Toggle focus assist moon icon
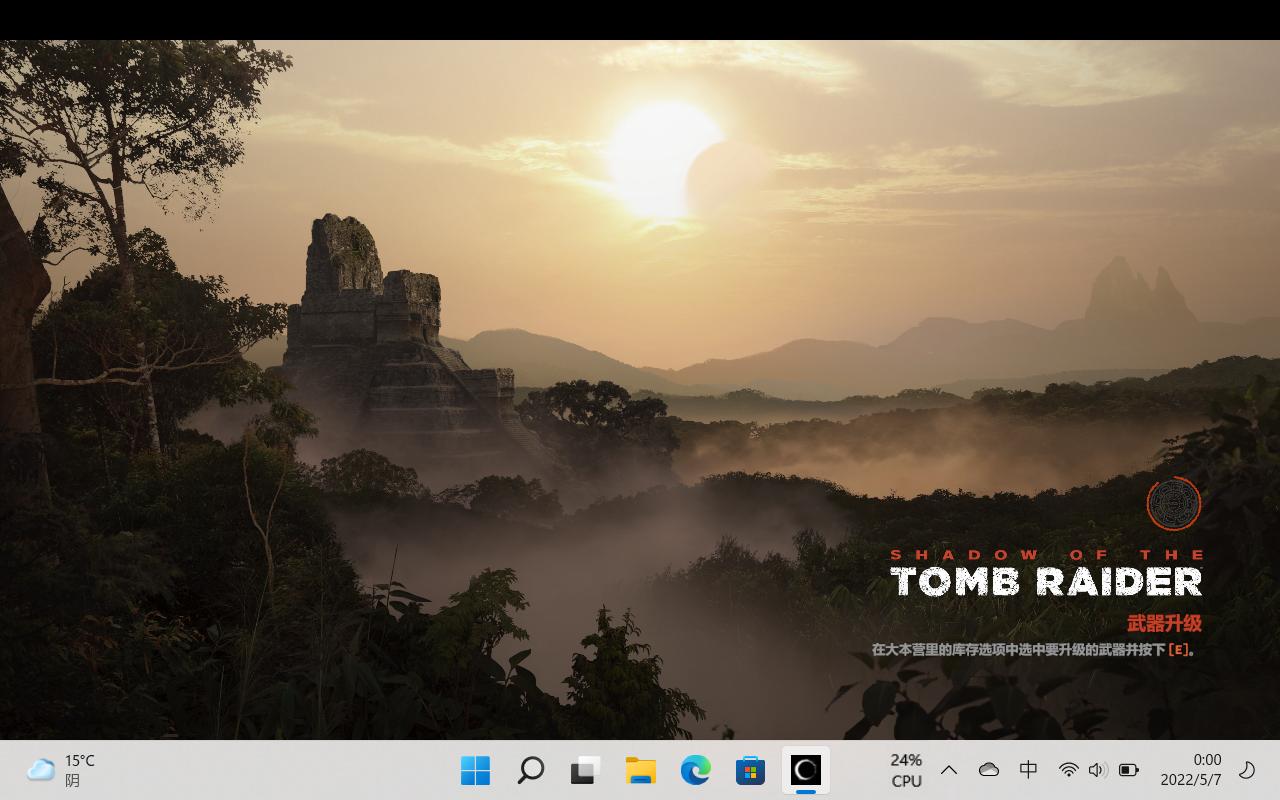Viewport: 1280px width, 800px height. [1247, 770]
